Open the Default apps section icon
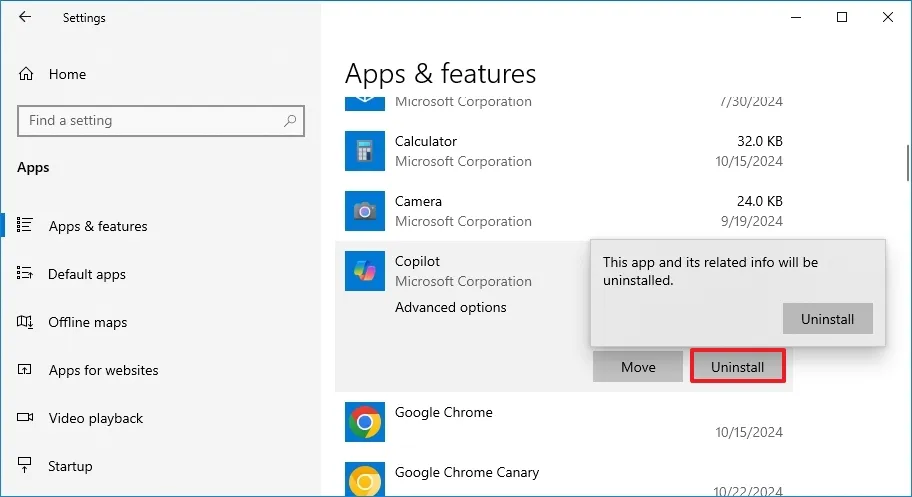Image resolution: width=912 pixels, height=497 pixels. click(24, 273)
